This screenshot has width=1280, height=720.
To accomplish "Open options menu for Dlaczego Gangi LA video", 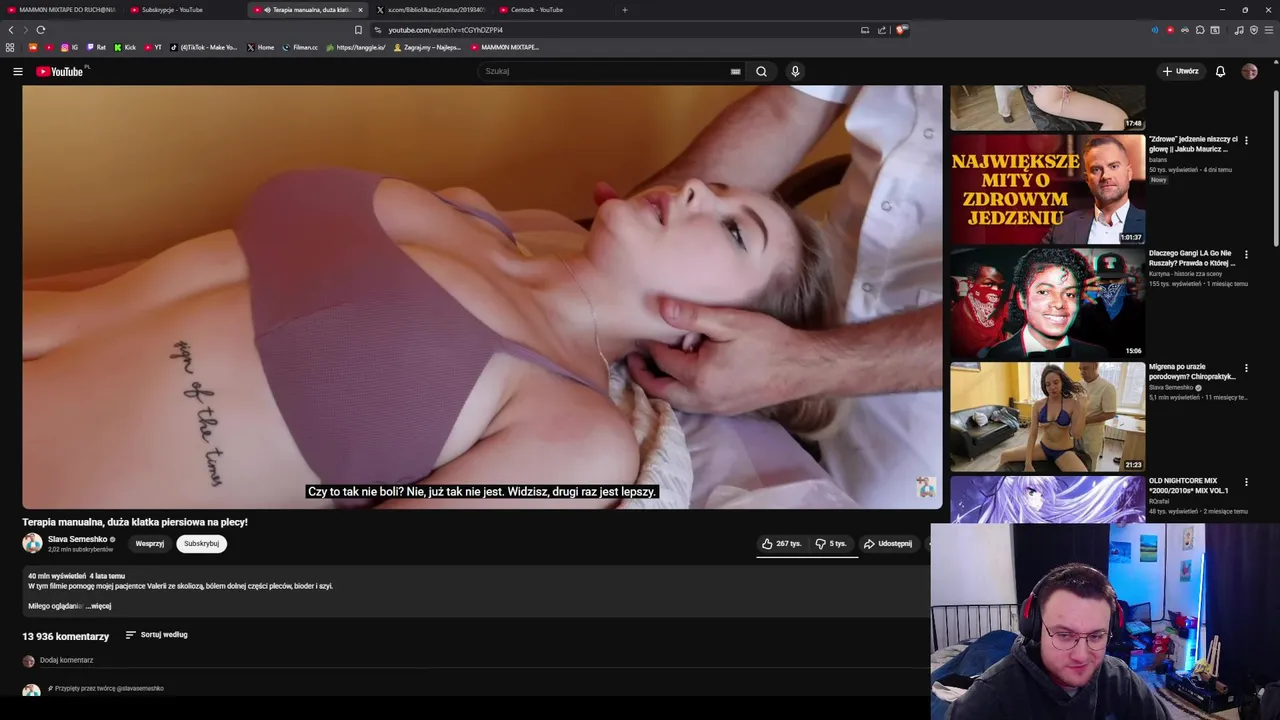I will click(1246, 255).
